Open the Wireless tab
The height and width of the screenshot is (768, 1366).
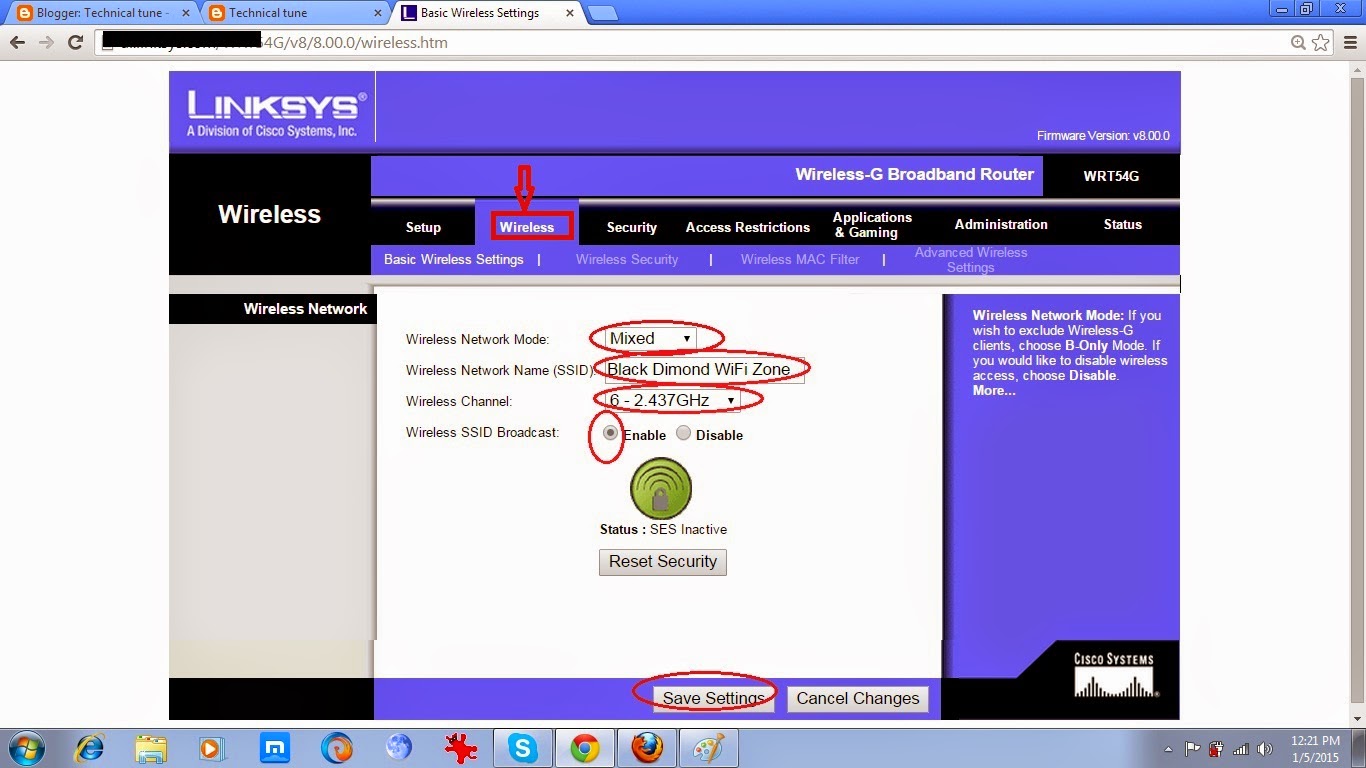[527, 228]
